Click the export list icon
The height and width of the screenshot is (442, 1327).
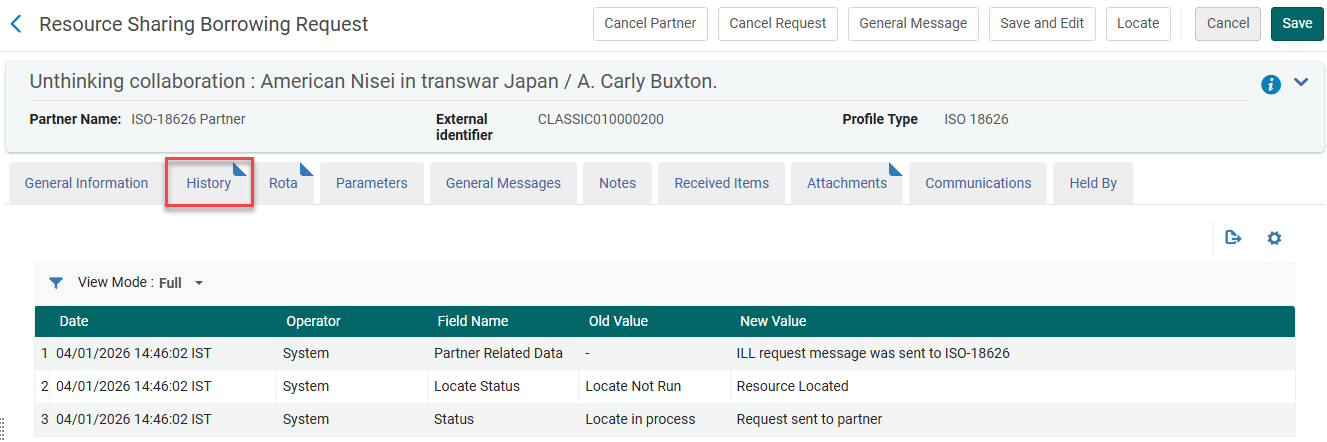pos(1234,238)
